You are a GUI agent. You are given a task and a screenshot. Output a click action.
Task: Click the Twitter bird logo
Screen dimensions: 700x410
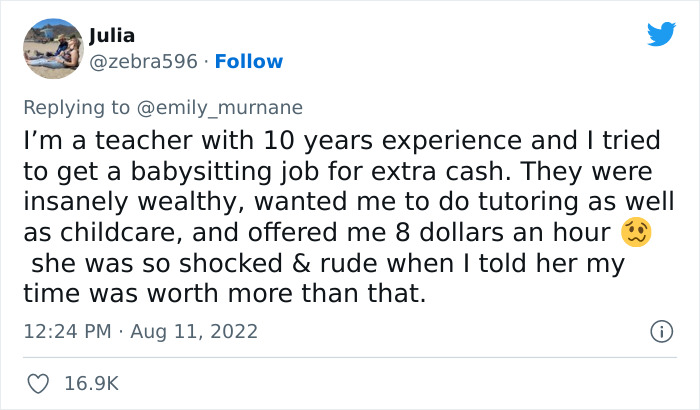(x=661, y=34)
